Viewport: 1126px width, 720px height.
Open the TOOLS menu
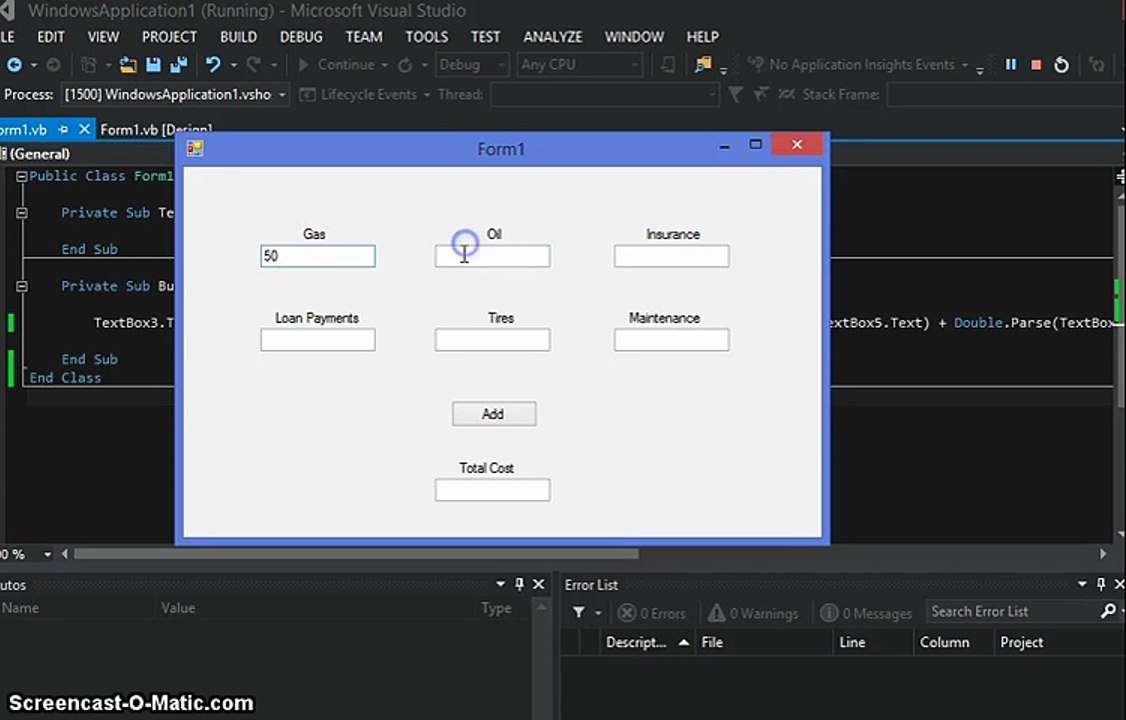[x=427, y=37]
